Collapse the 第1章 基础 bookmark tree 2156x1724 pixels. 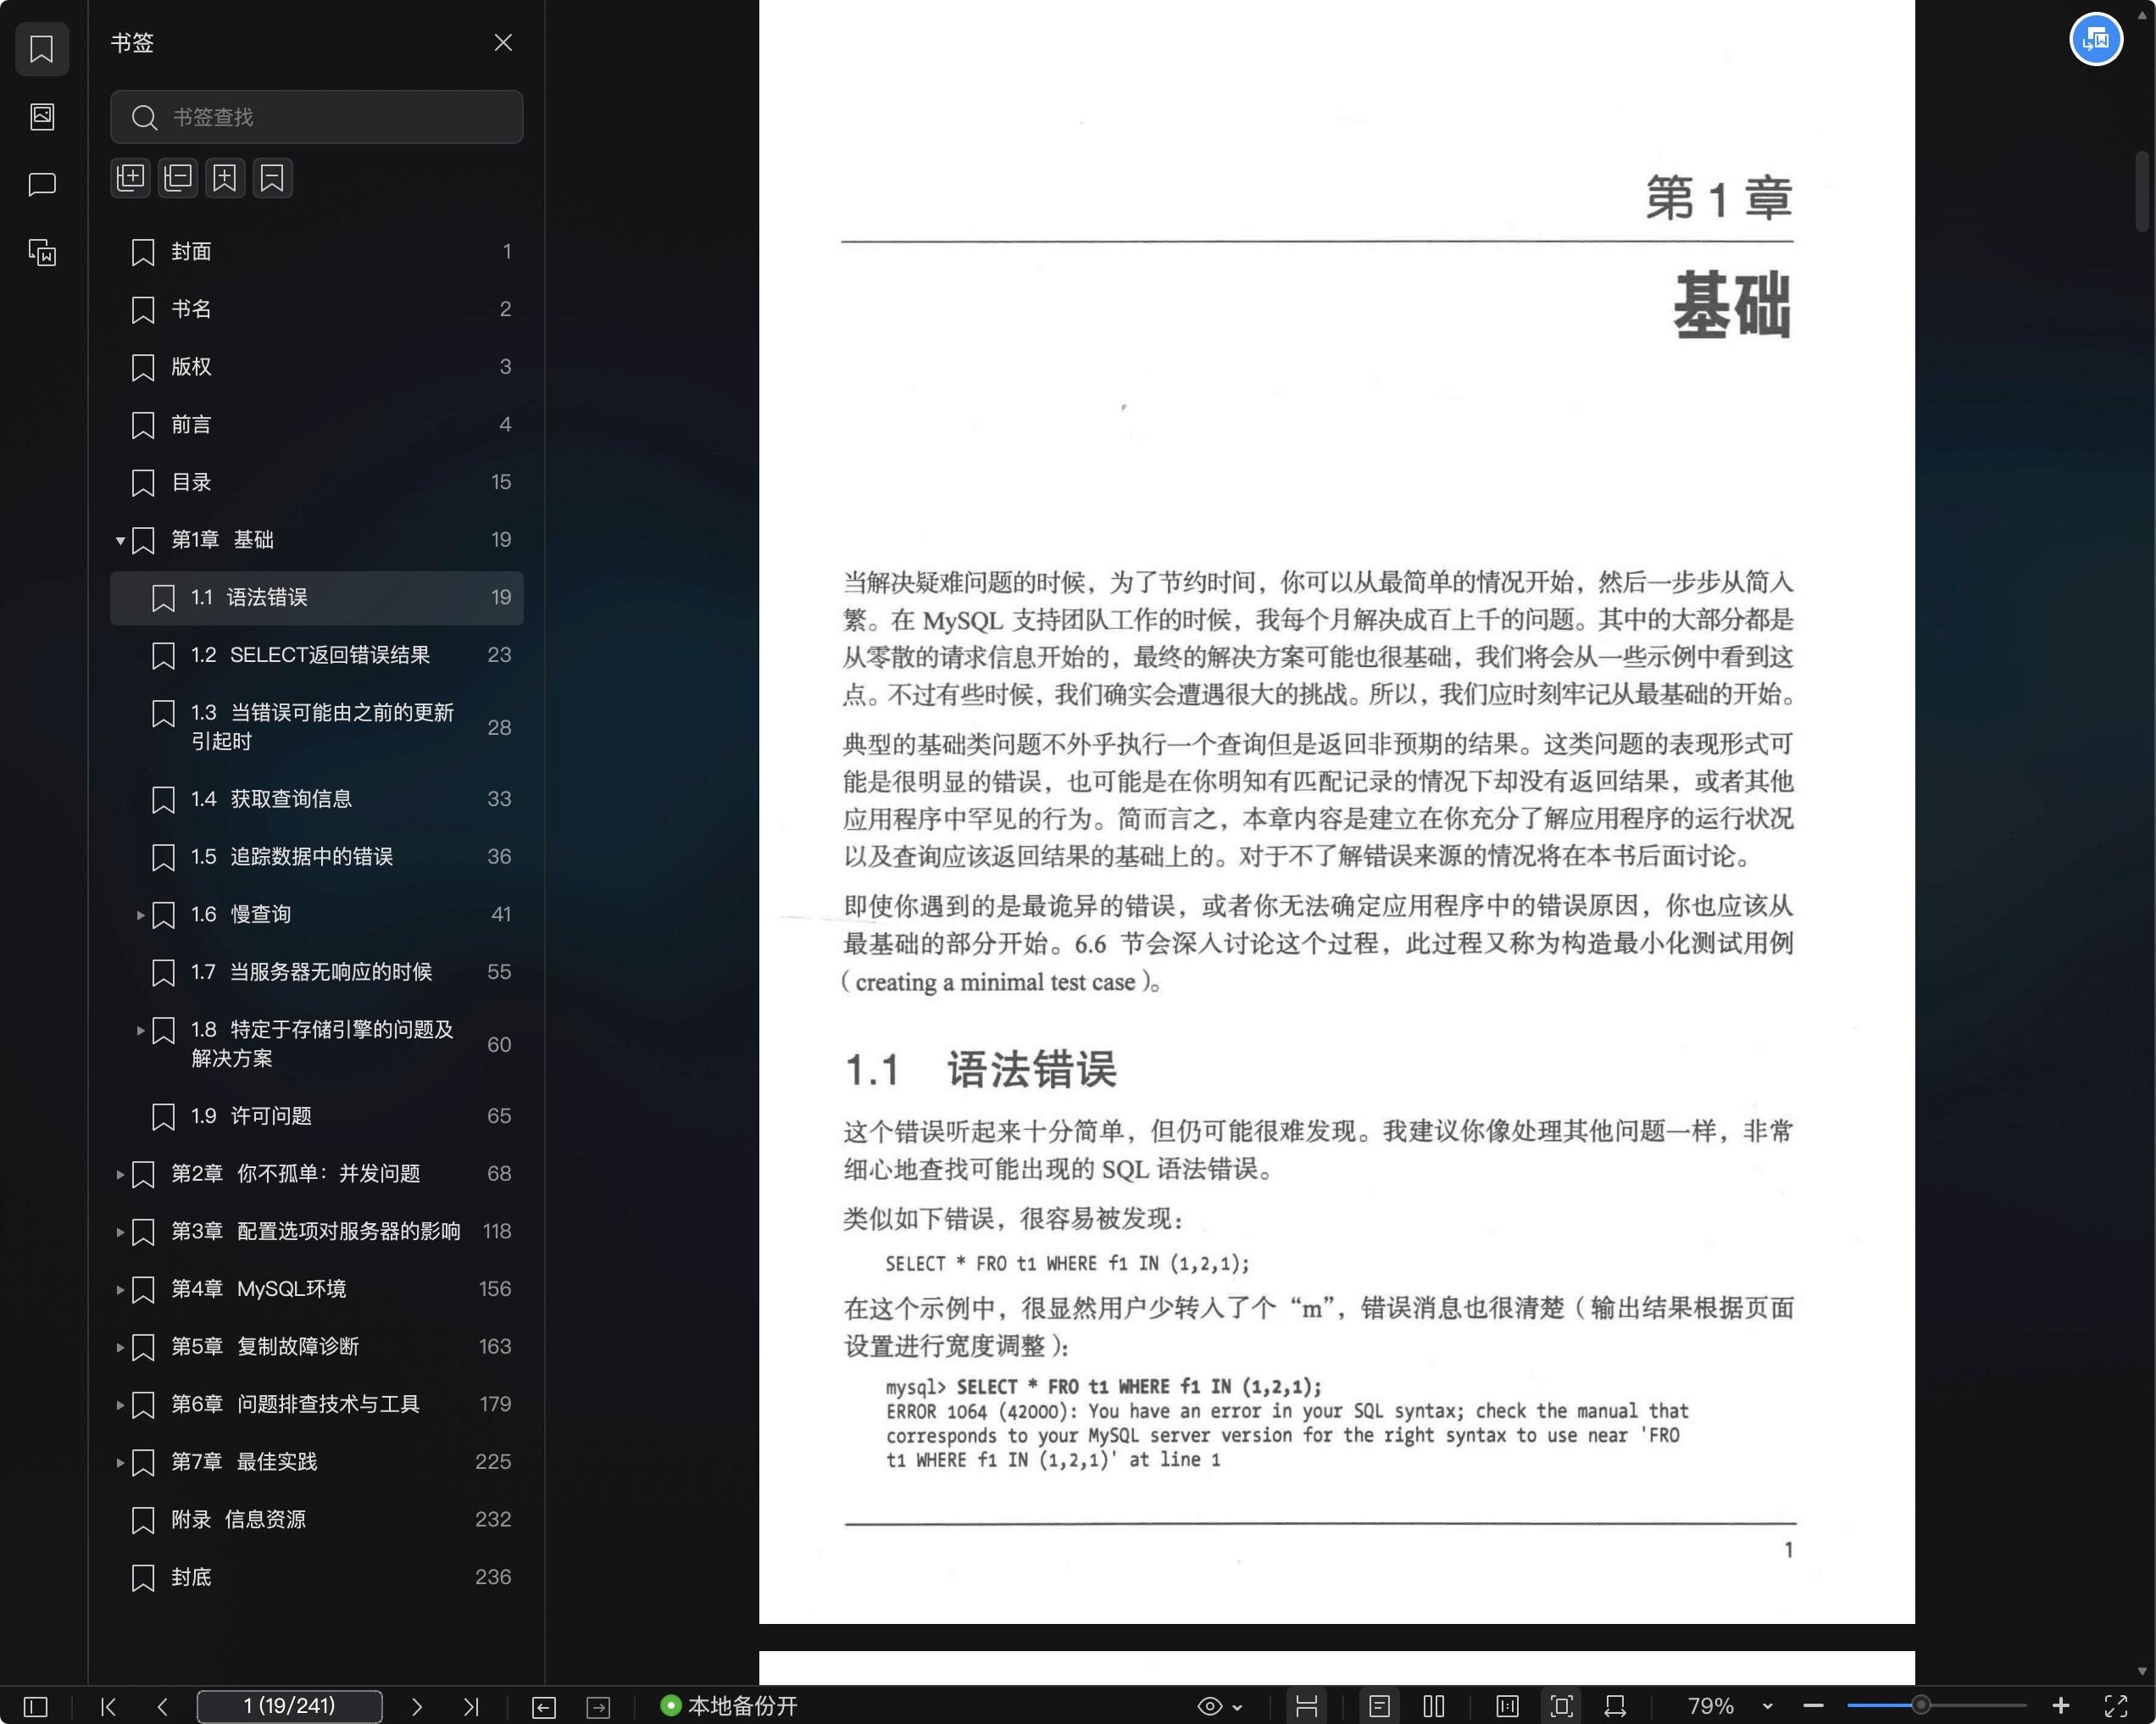[x=120, y=541]
